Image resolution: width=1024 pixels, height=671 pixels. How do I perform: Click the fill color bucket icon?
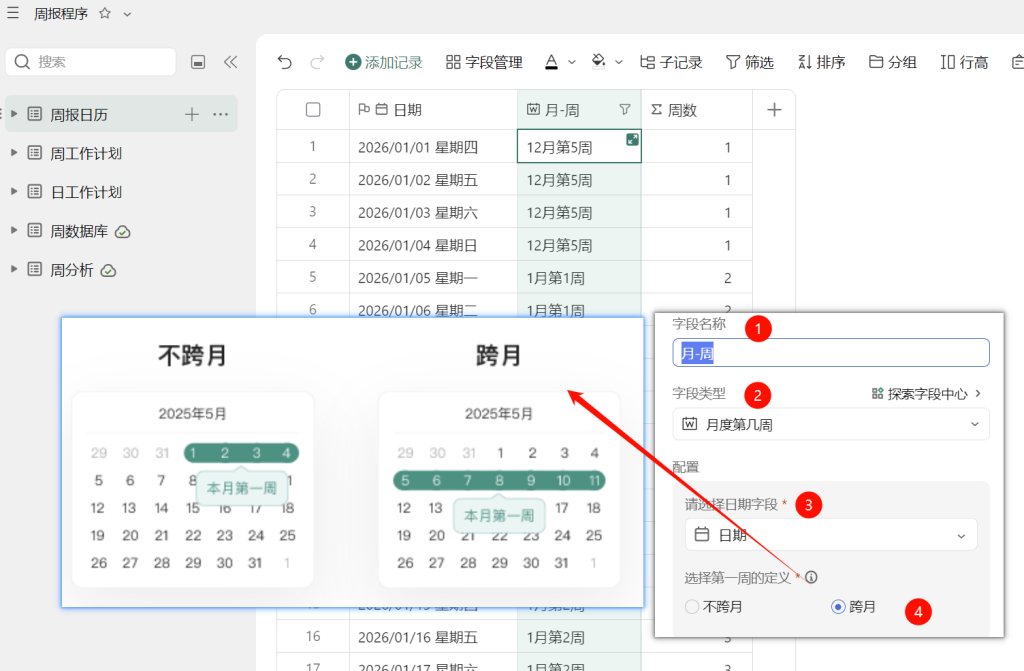point(598,62)
